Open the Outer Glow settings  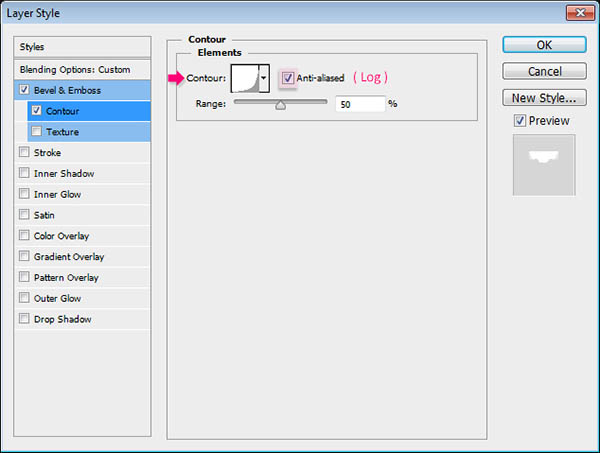click(82, 298)
